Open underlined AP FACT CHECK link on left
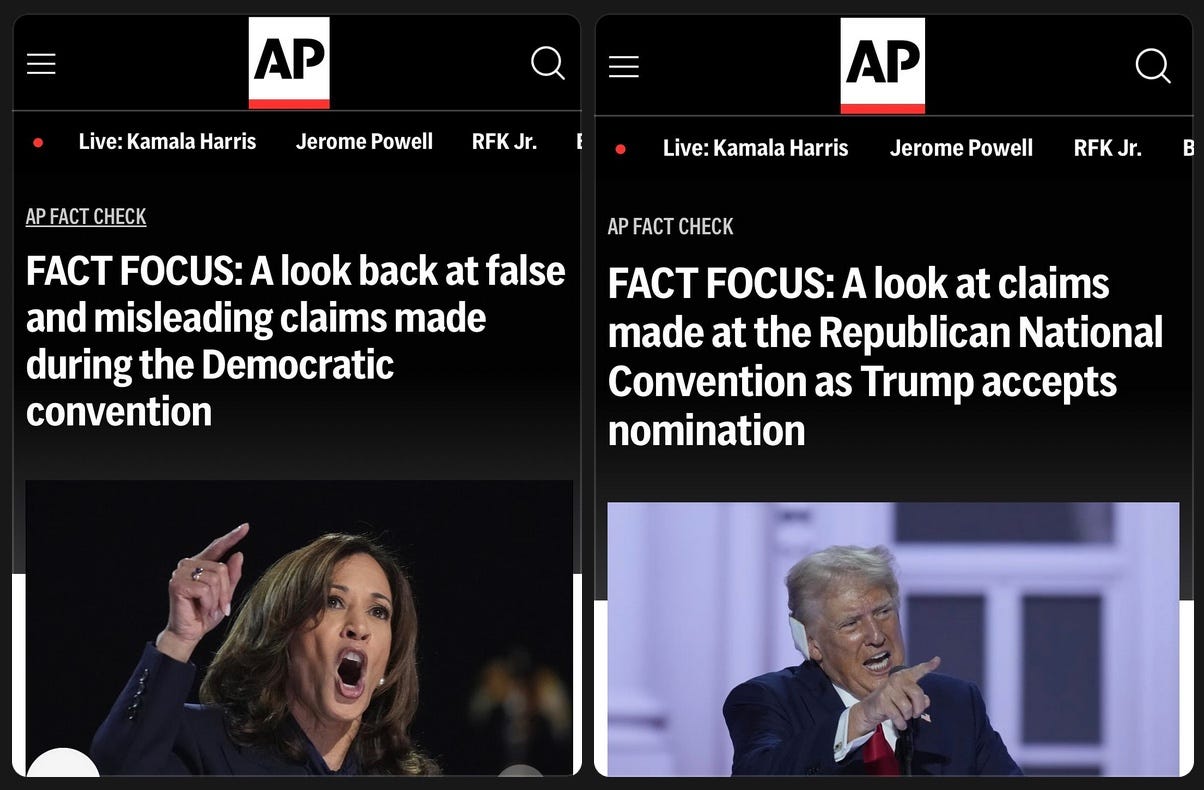 pos(86,217)
